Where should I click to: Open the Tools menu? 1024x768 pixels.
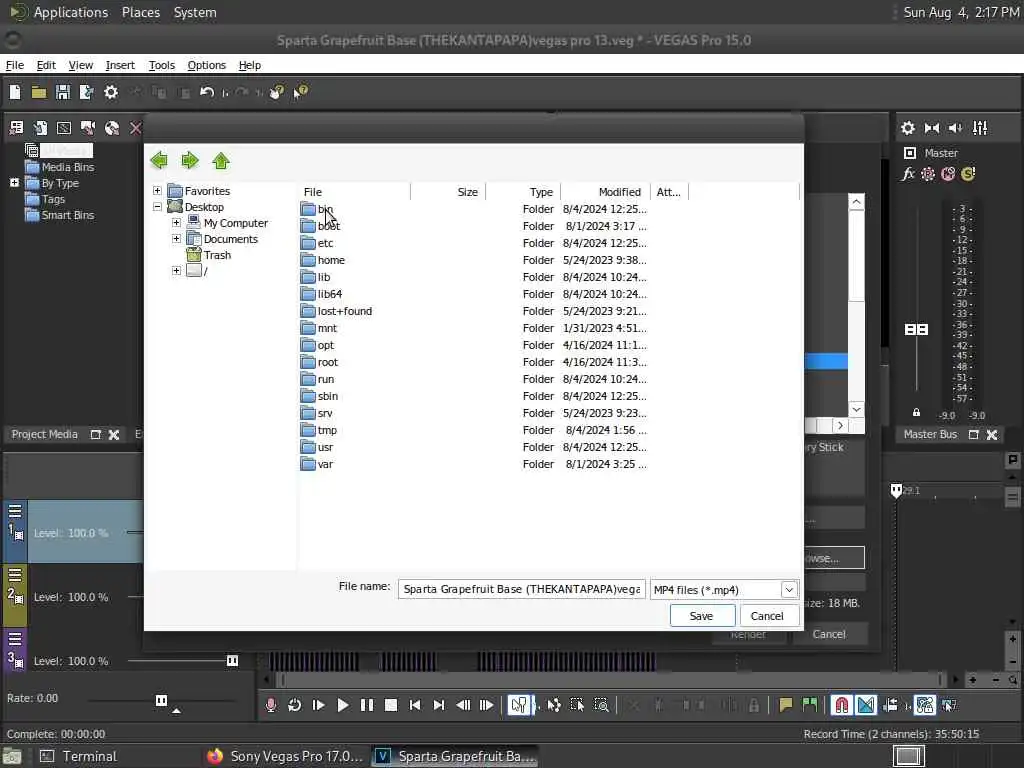coord(161,65)
